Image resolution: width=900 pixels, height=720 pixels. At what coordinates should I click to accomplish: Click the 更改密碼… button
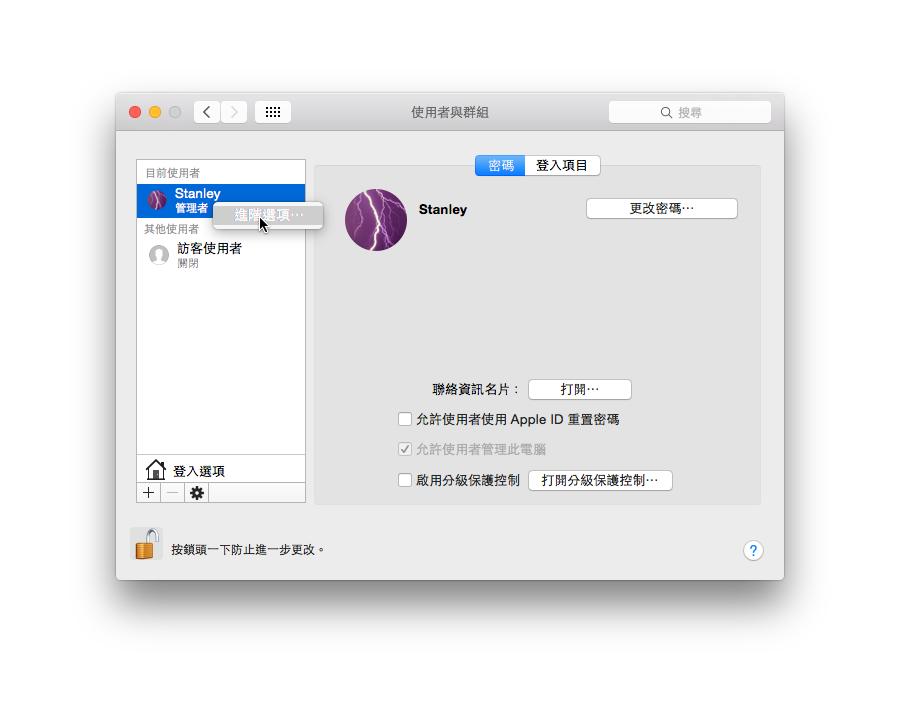661,208
